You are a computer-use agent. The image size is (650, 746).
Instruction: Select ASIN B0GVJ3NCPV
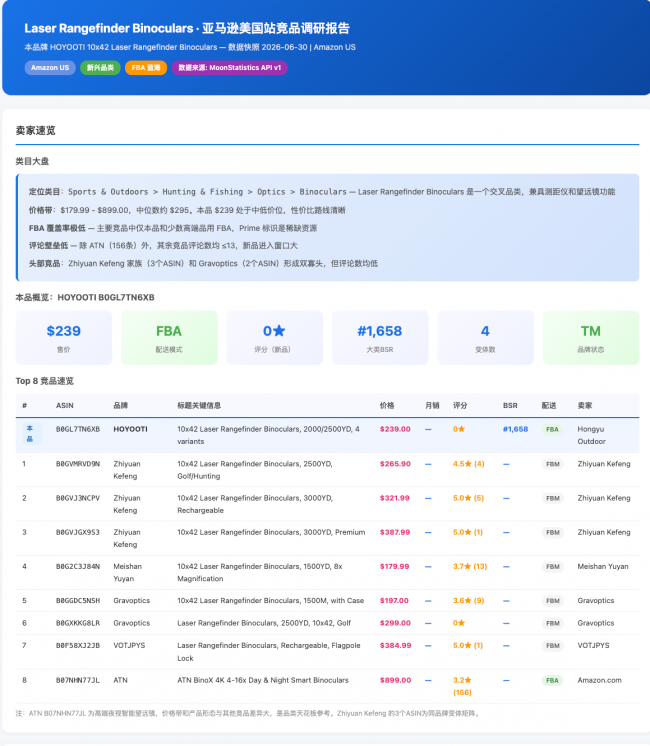[78, 498]
